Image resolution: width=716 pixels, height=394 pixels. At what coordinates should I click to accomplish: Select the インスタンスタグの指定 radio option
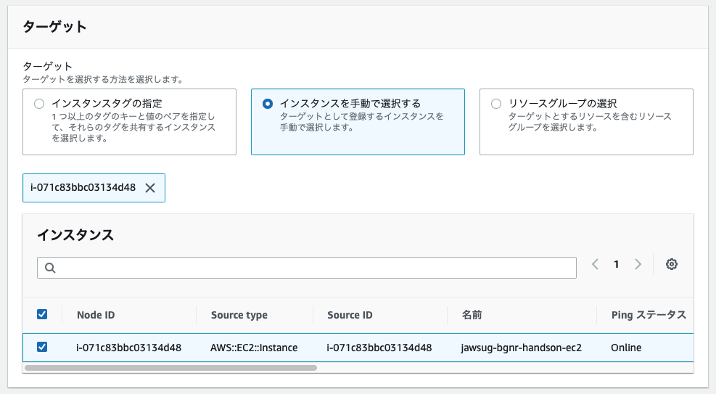[x=39, y=104]
